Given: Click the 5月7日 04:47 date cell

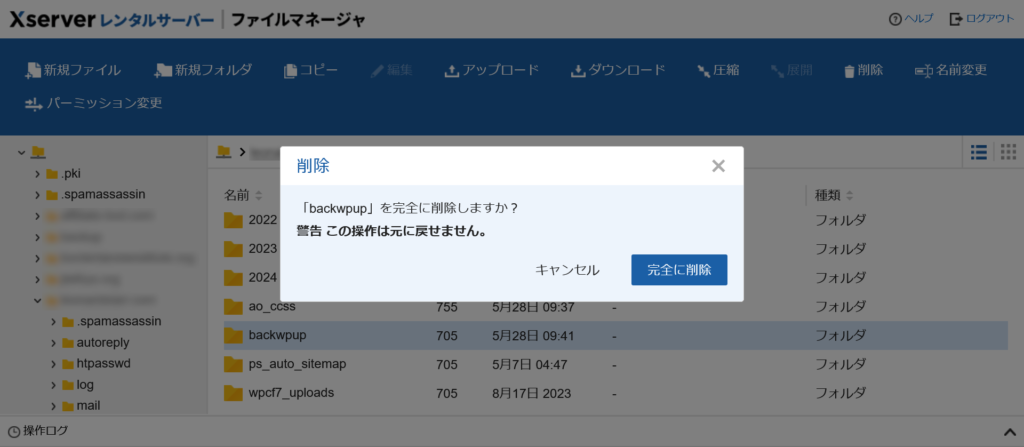Looking at the screenshot, I should [x=528, y=365].
